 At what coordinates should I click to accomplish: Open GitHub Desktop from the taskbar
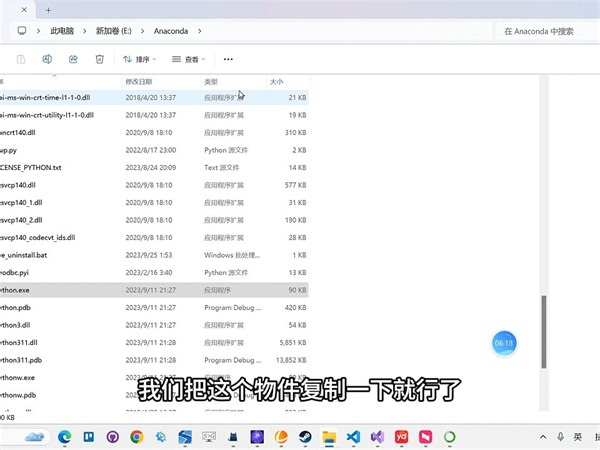pos(112,437)
